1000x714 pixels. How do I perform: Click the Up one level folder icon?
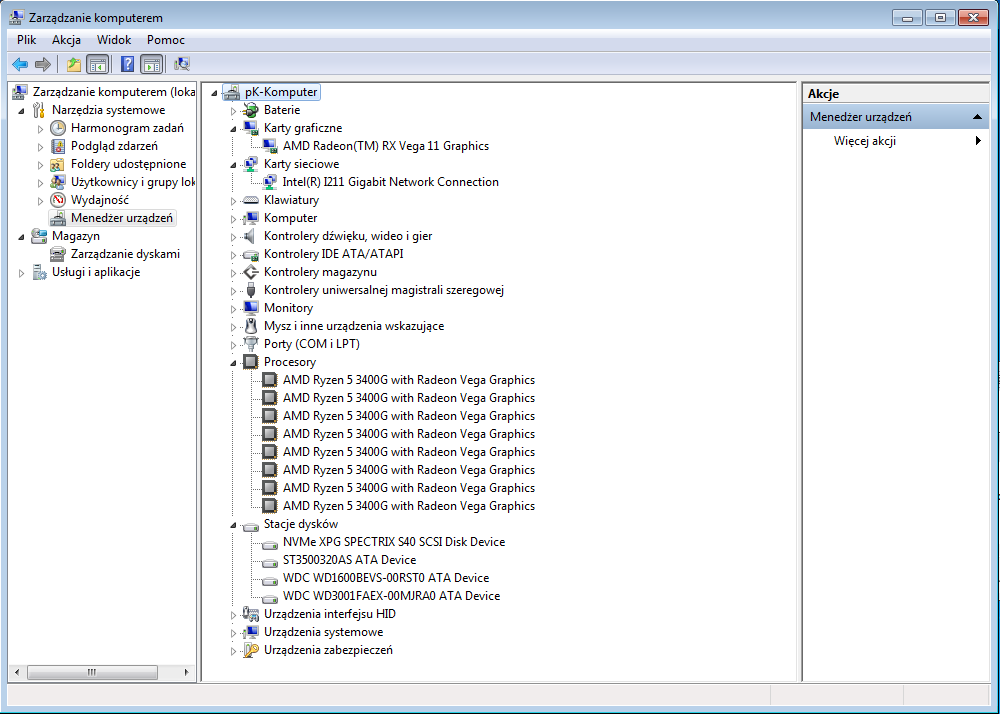[x=73, y=64]
